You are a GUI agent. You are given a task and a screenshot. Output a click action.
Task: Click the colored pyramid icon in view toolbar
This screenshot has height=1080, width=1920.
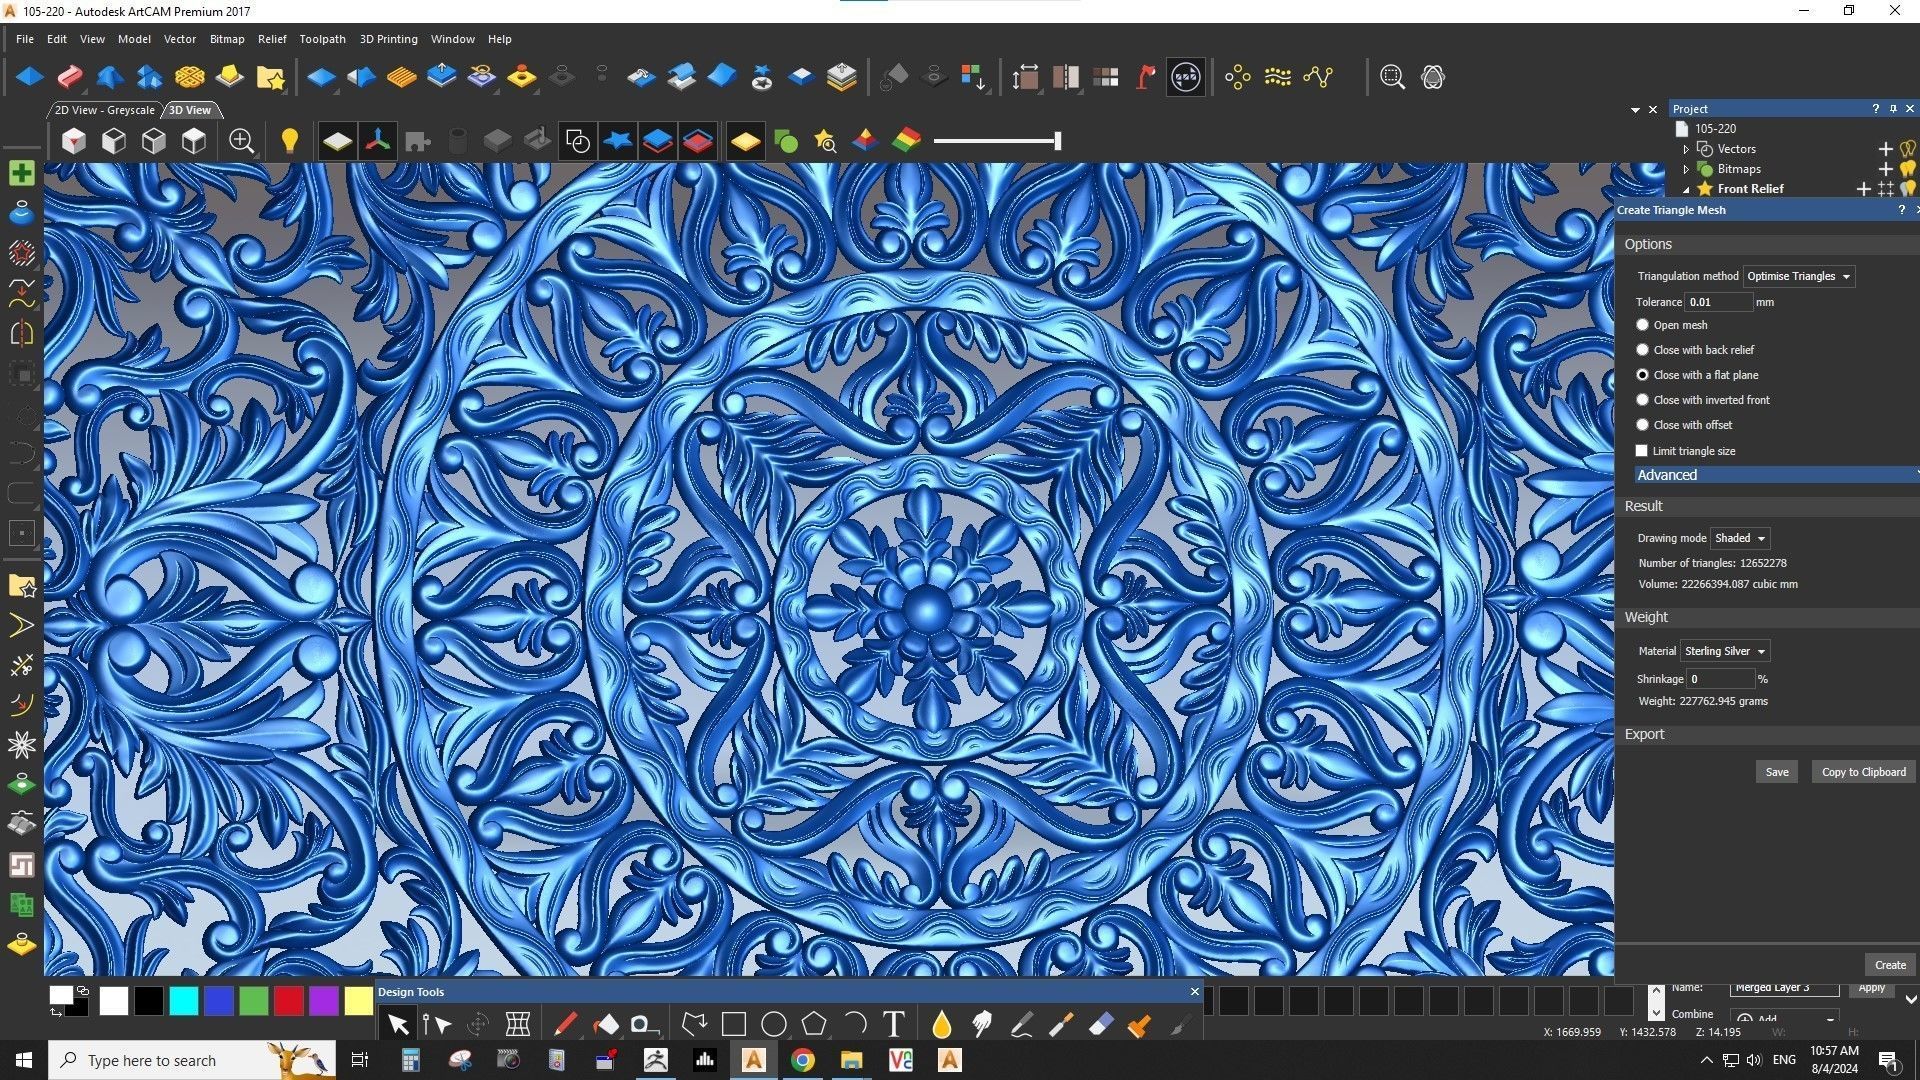[x=866, y=141]
